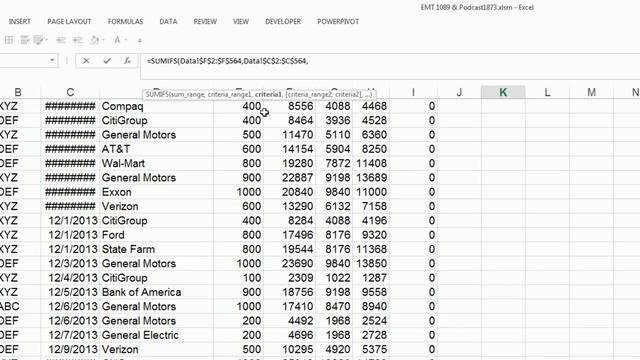Click the value 2309 cell
Screen dimensions: 640x360
(x=289, y=278)
